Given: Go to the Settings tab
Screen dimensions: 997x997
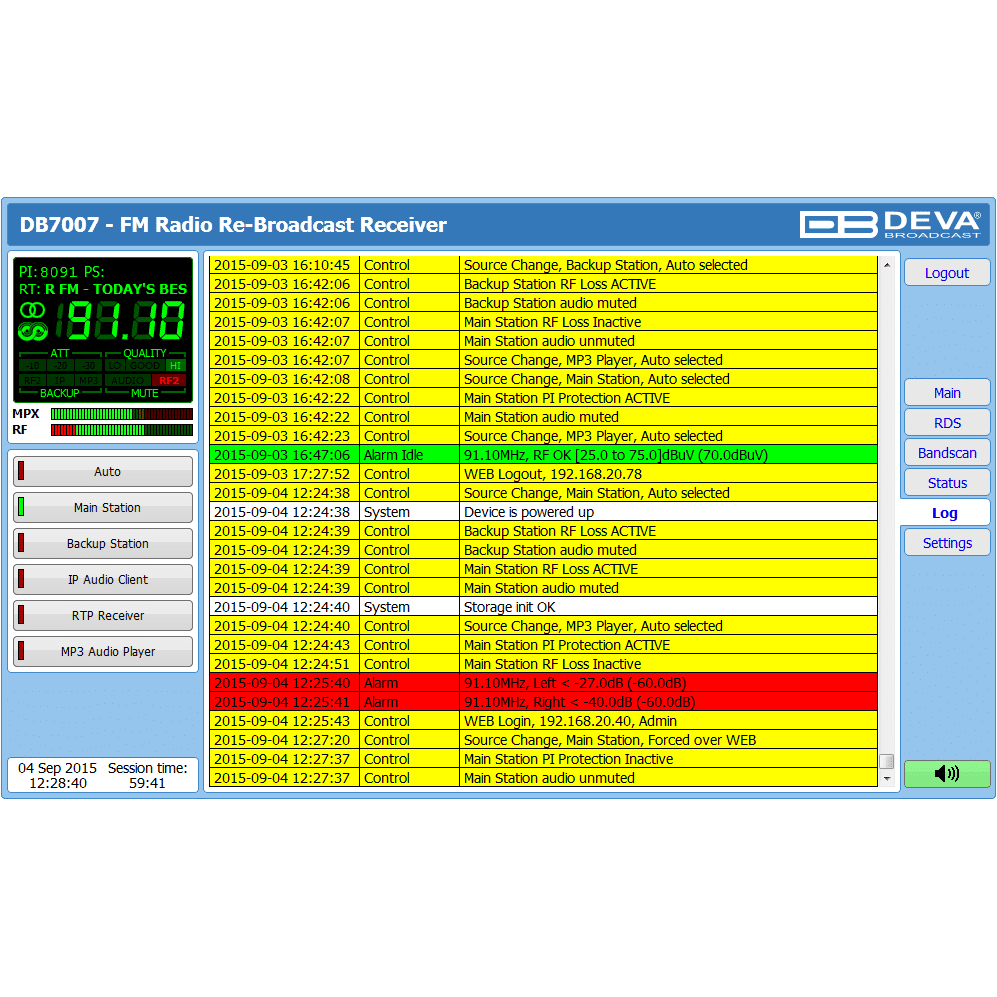Looking at the screenshot, I should click(x=946, y=543).
